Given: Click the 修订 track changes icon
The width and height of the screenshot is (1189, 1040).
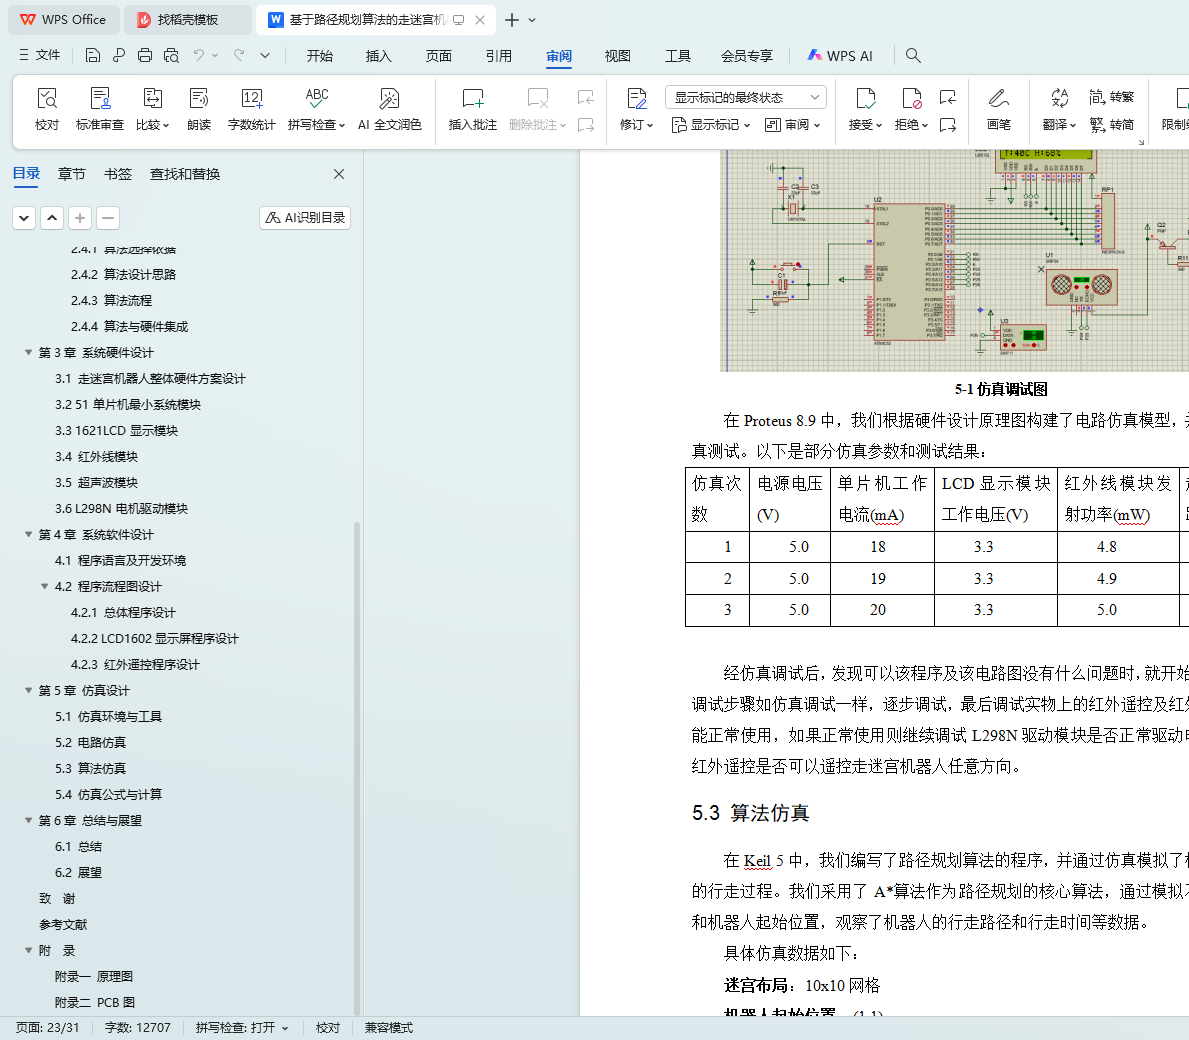Looking at the screenshot, I should [x=636, y=109].
